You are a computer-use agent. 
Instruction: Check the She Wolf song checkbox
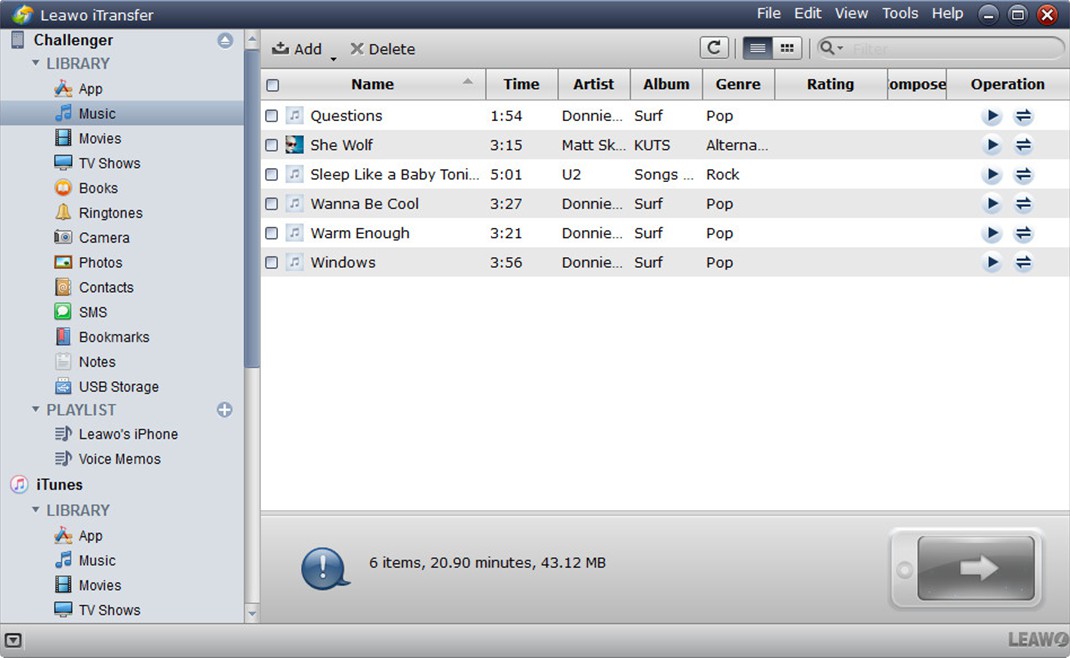(271, 145)
